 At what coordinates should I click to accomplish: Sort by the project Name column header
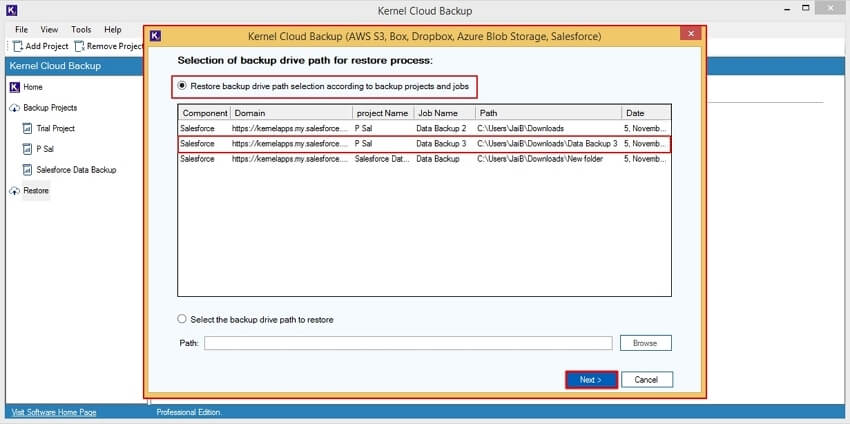click(383, 113)
